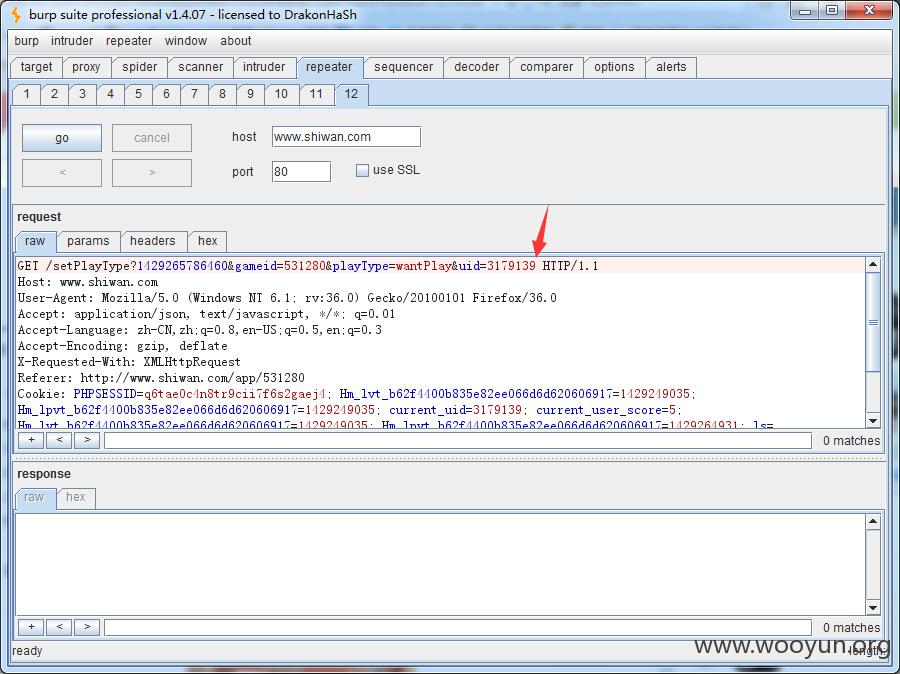Open repeater request tab 9

point(250,94)
